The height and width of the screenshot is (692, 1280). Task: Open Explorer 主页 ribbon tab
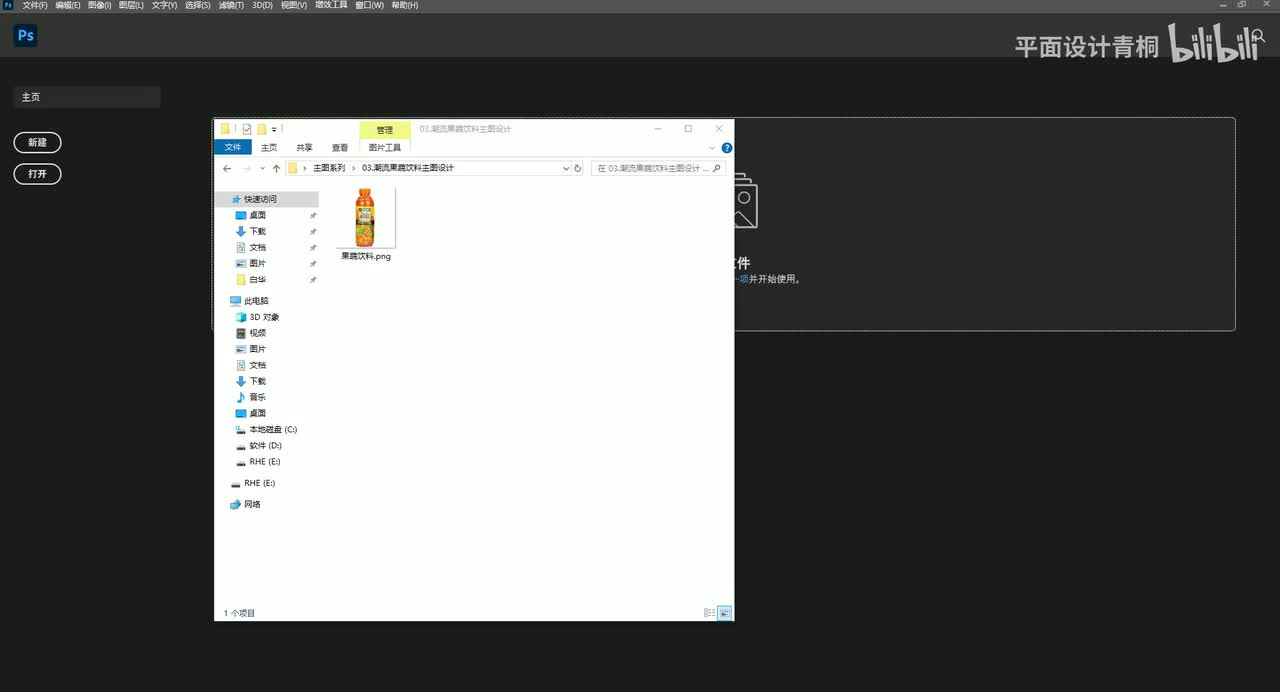tap(269, 147)
